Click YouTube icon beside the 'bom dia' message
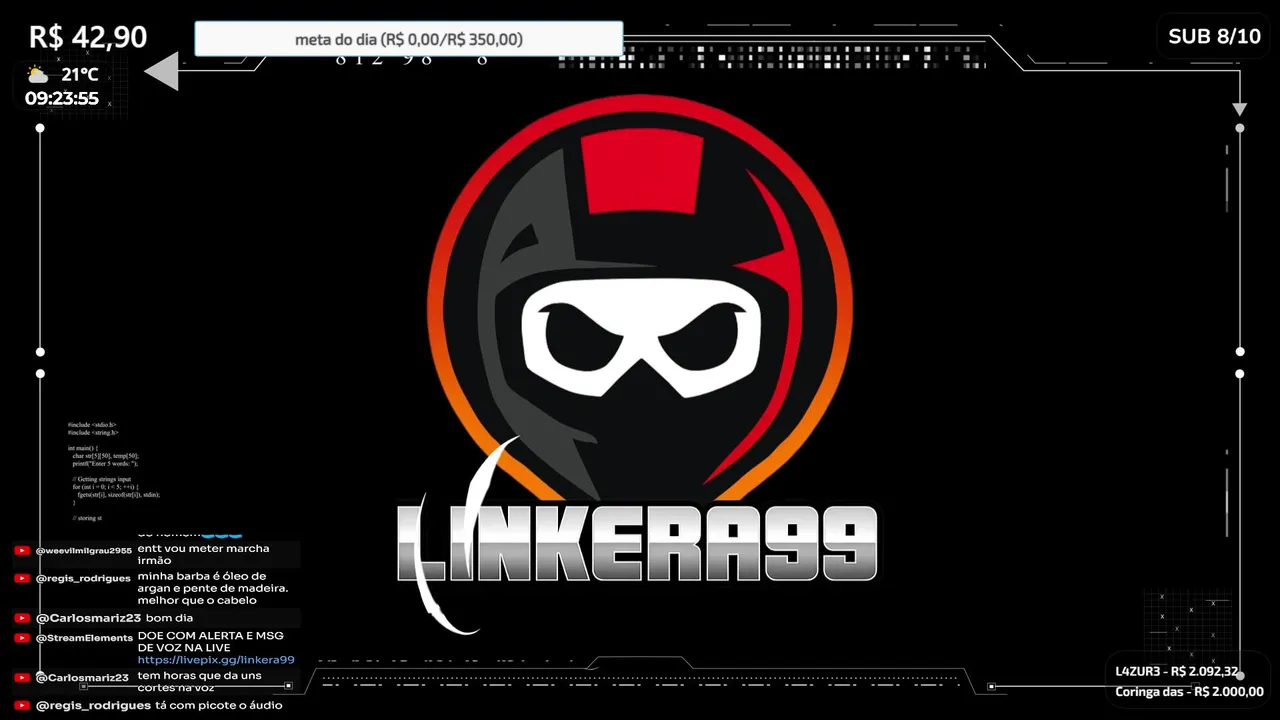 [x=22, y=618]
